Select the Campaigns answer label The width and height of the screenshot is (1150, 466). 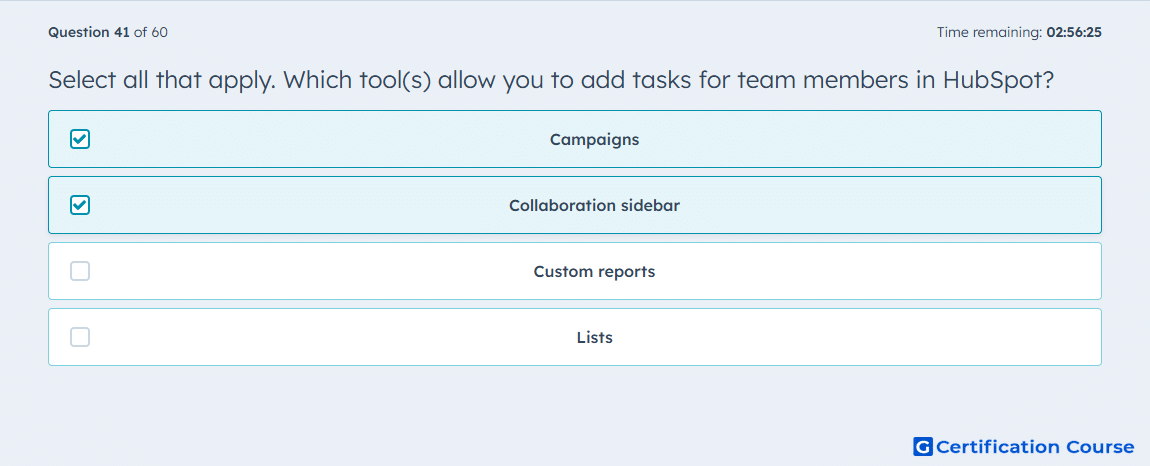point(594,139)
